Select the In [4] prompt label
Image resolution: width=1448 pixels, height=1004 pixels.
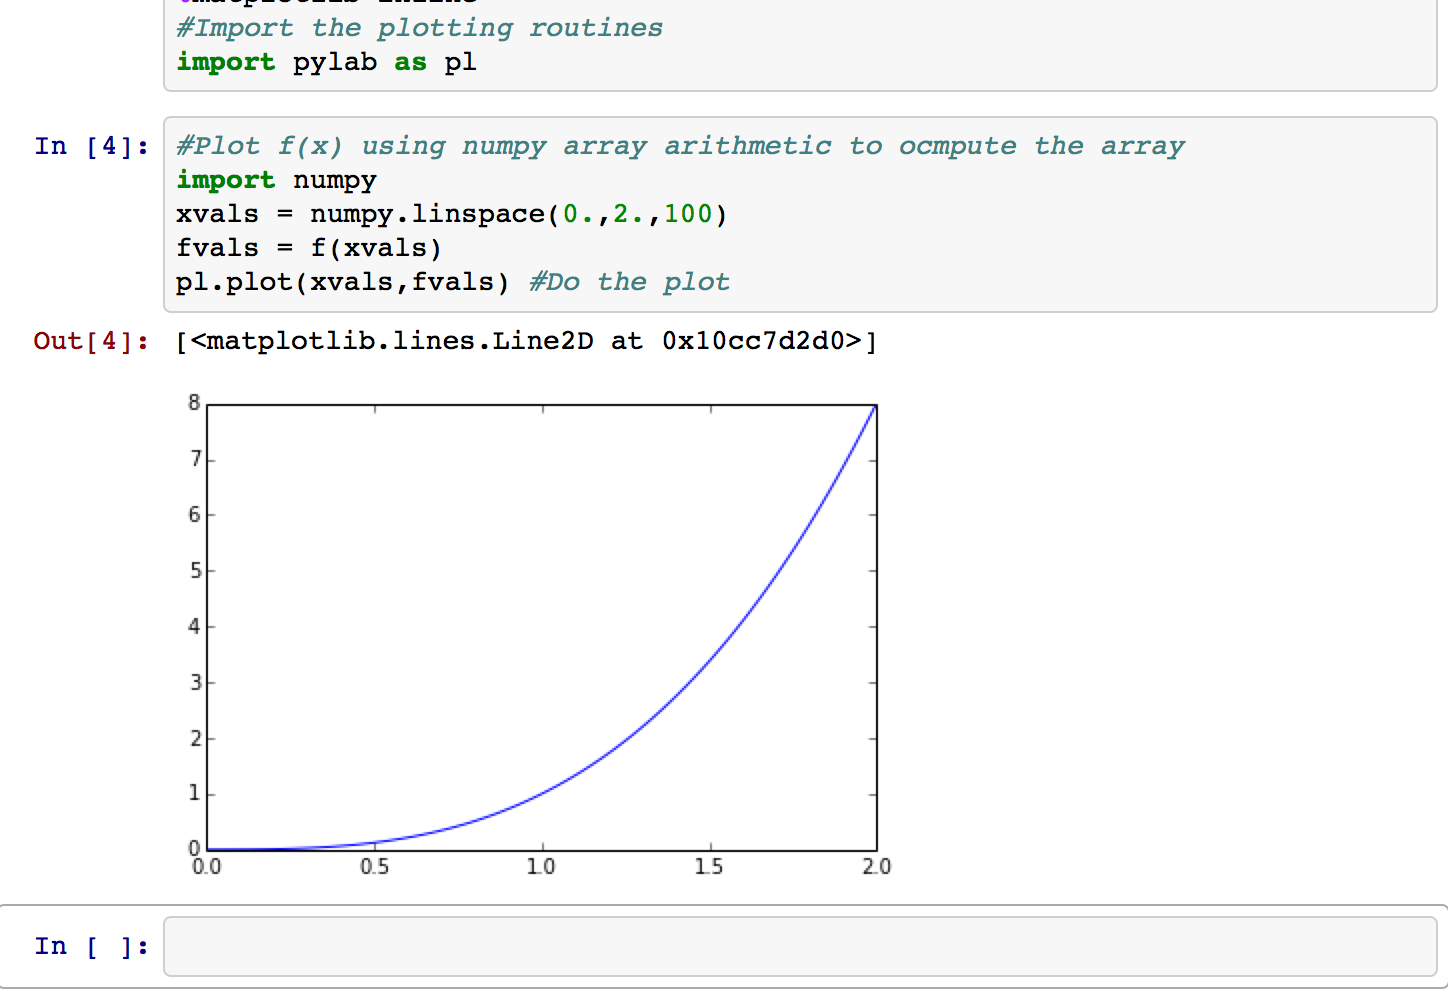(91, 146)
